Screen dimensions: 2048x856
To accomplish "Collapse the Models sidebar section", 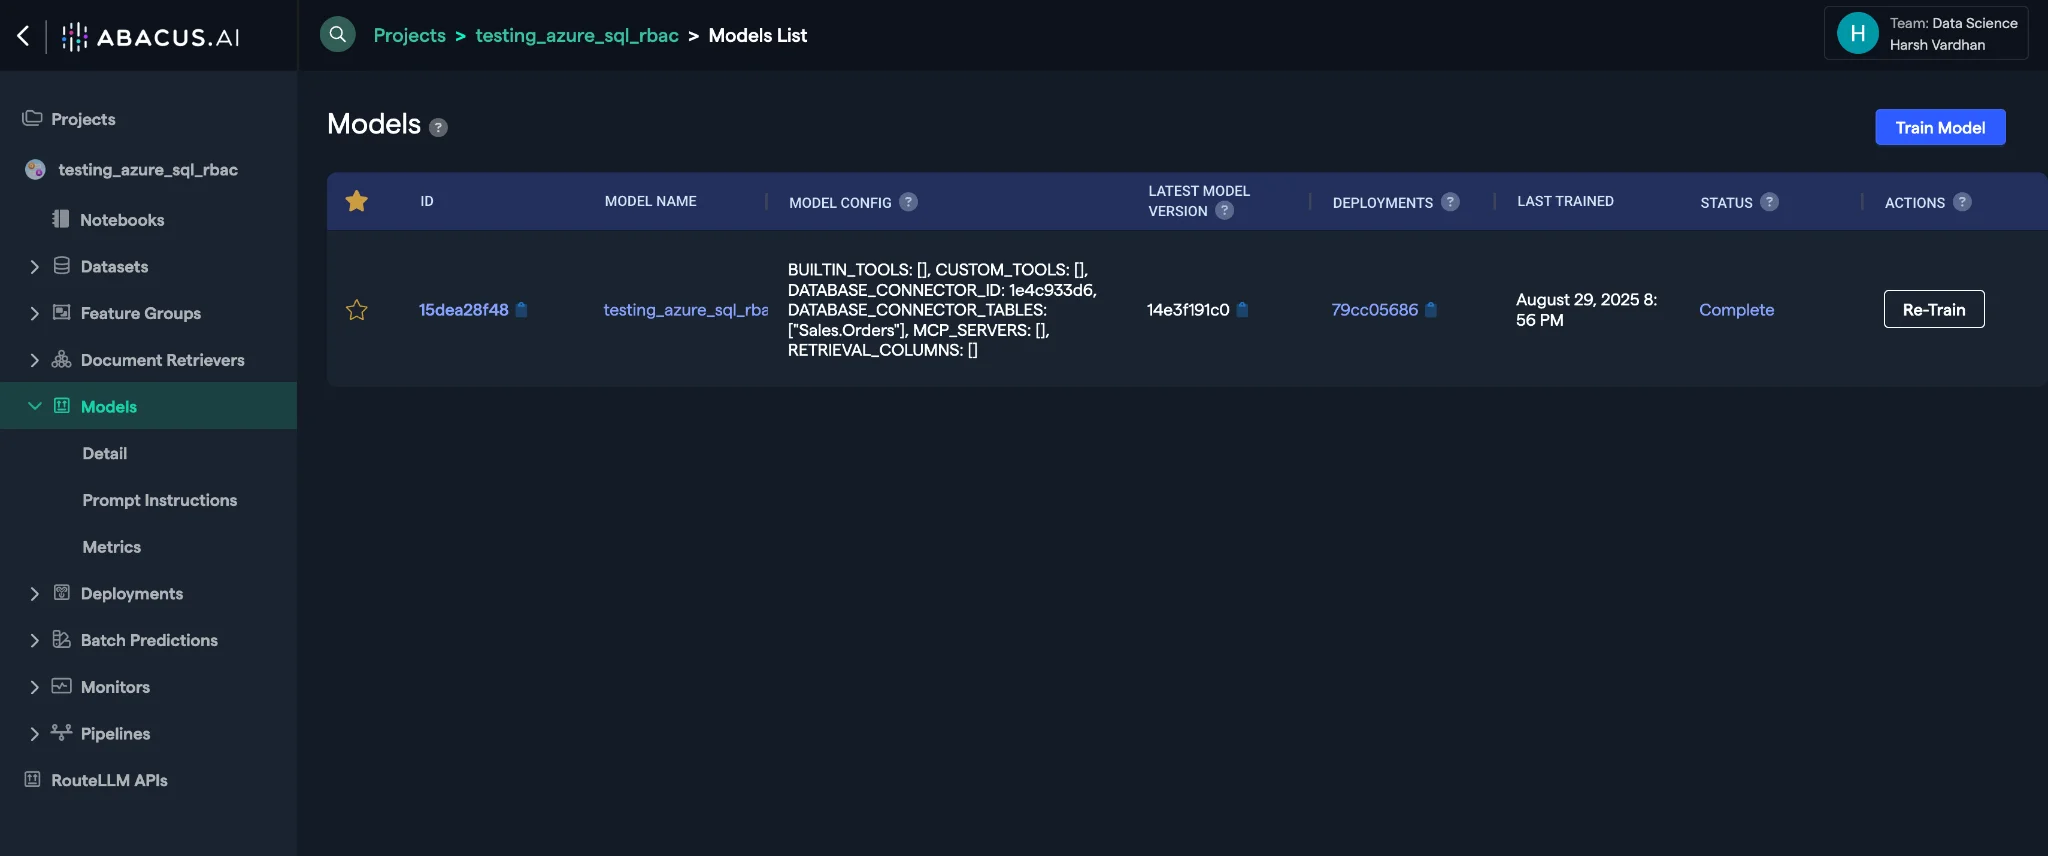I will pos(35,406).
